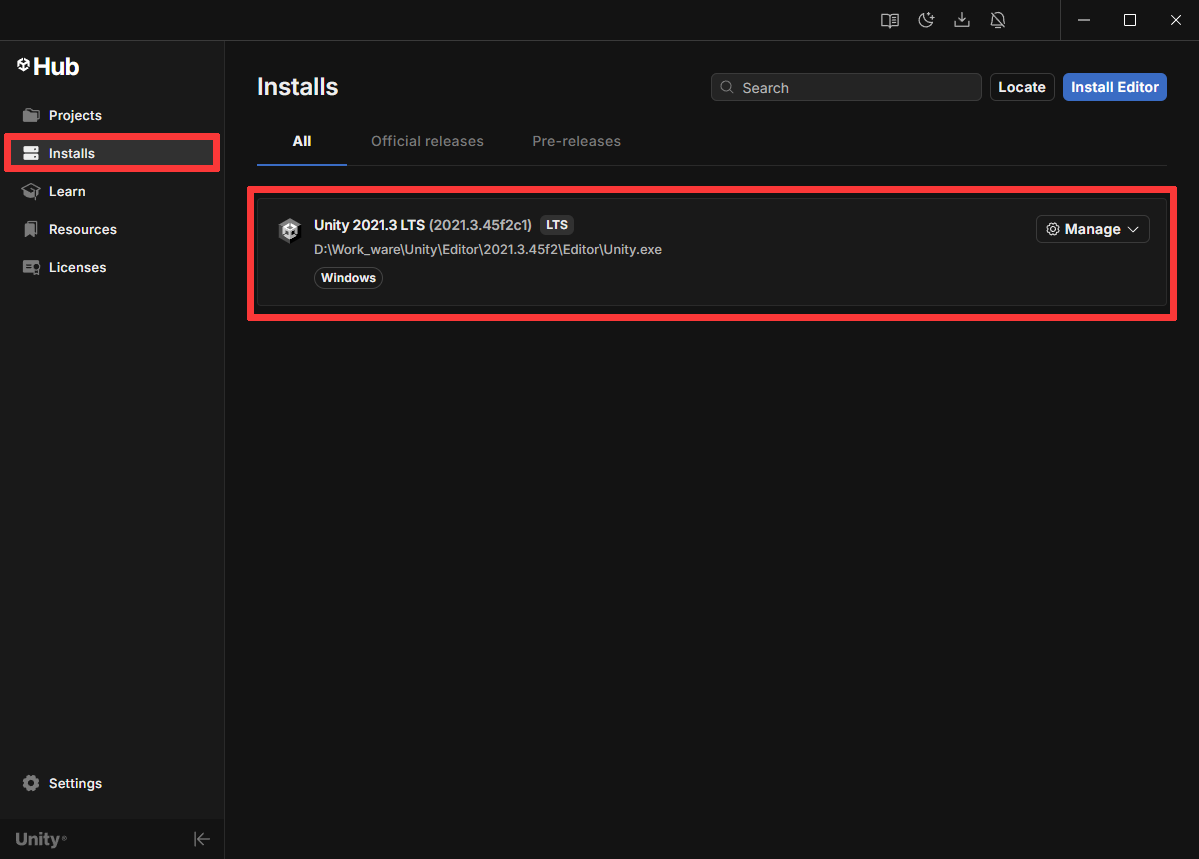Switch to the Pre-releases tab
Image resolution: width=1199 pixels, height=859 pixels.
click(x=576, y=141)
